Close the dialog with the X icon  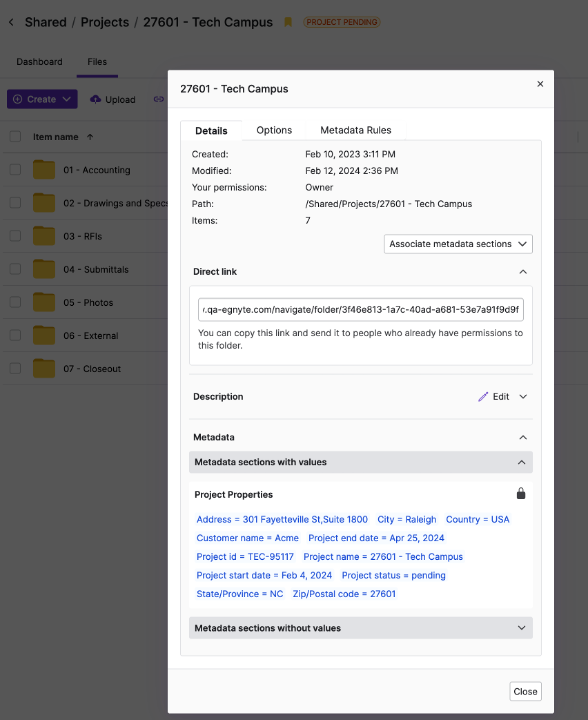pyautogui.click(x=540, y=84)
